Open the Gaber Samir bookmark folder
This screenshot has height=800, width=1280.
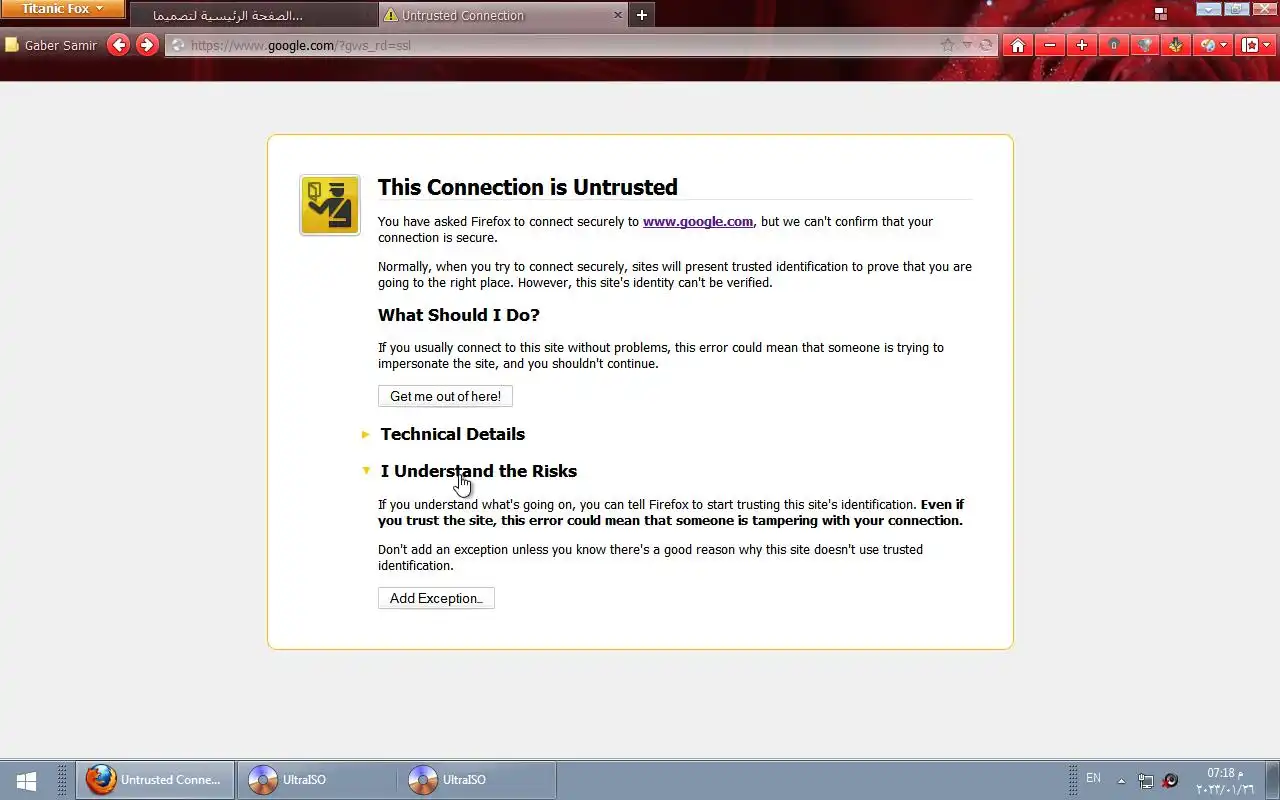(51, 45)
